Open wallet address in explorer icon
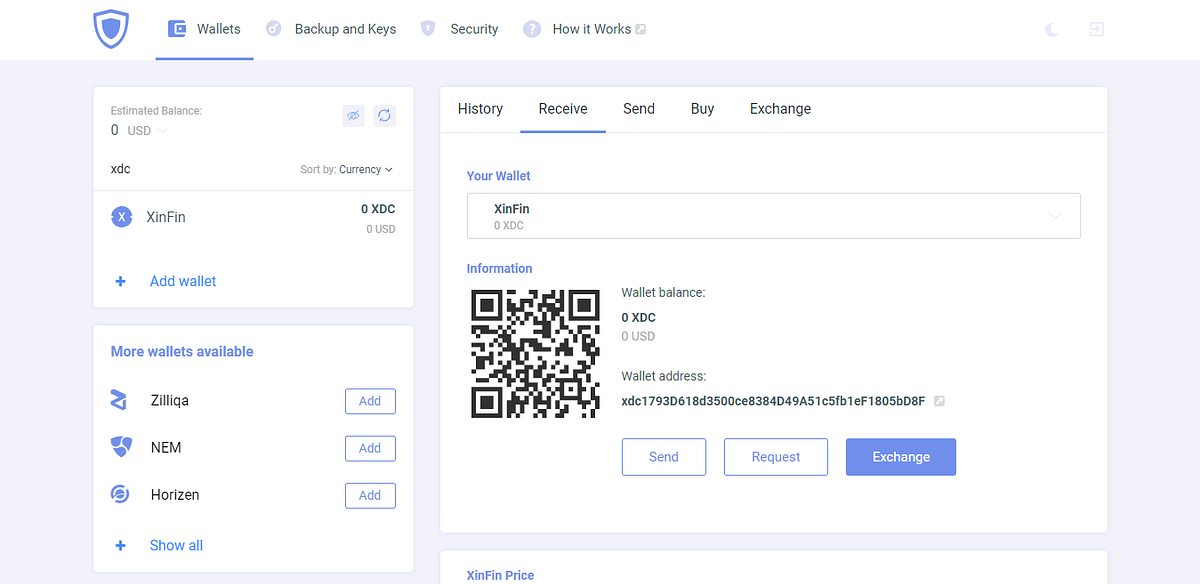1200x584 pixels. pos(939,401)
